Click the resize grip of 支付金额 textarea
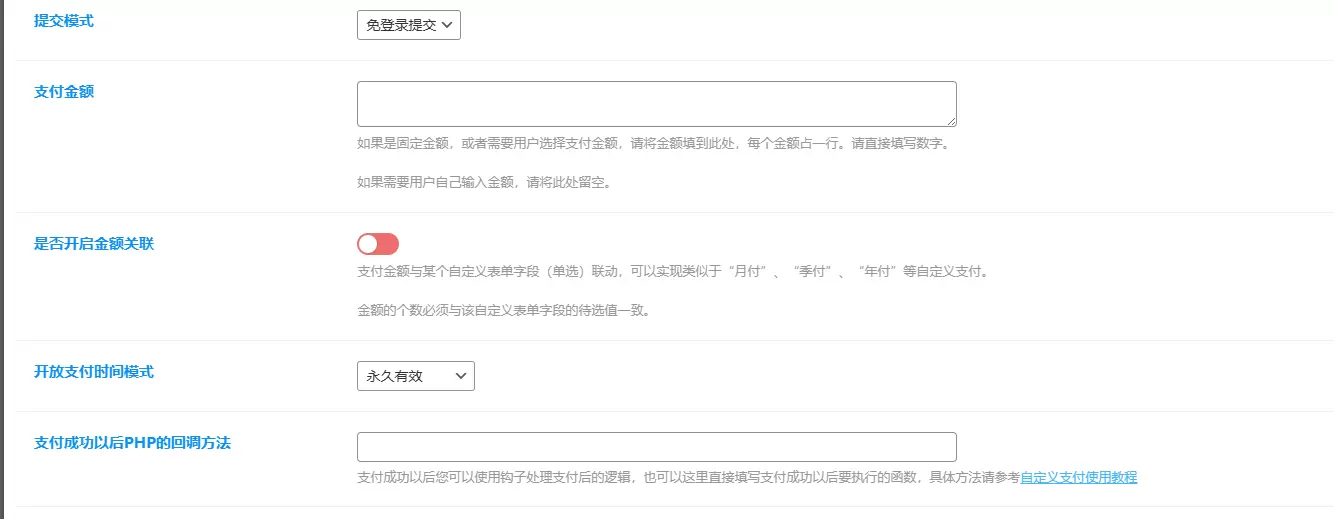The width and height of the screenshot is (1334, 519). 950,120
